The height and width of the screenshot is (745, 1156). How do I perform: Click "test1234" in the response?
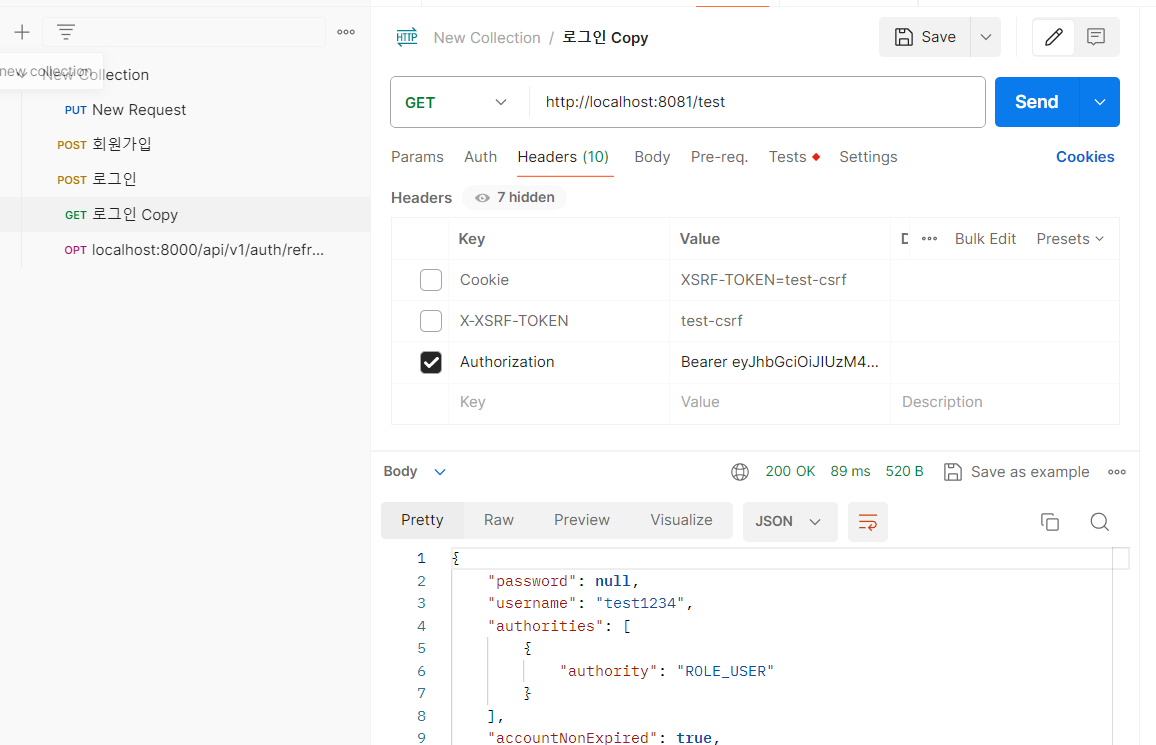640,604
